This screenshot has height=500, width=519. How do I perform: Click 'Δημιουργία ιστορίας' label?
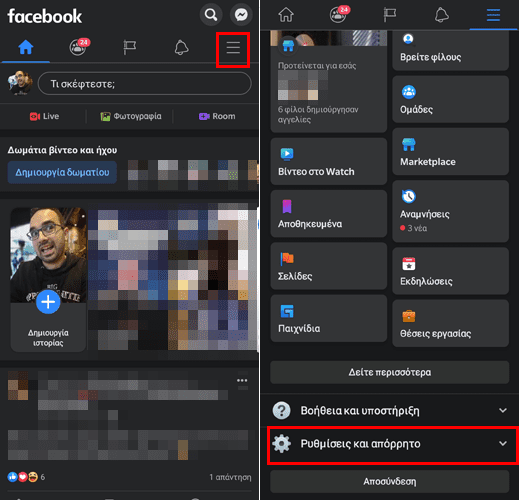pos(48,338)
